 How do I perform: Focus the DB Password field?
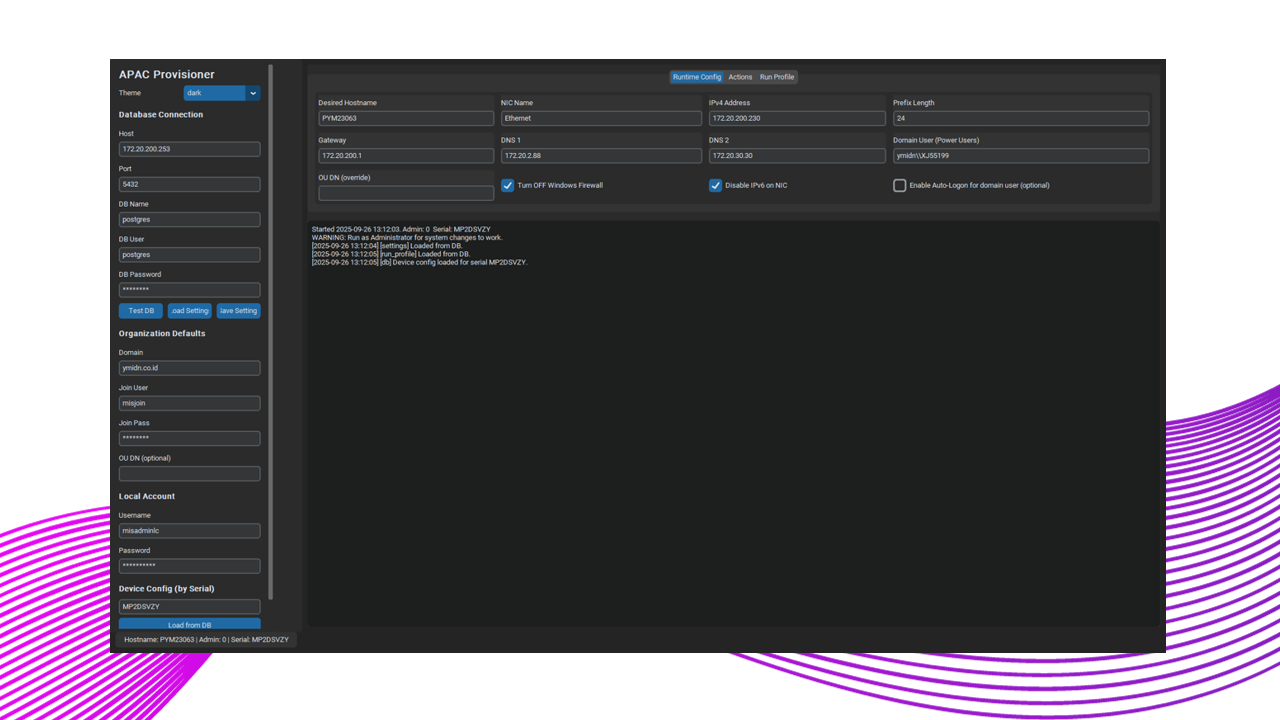[189, 290]
